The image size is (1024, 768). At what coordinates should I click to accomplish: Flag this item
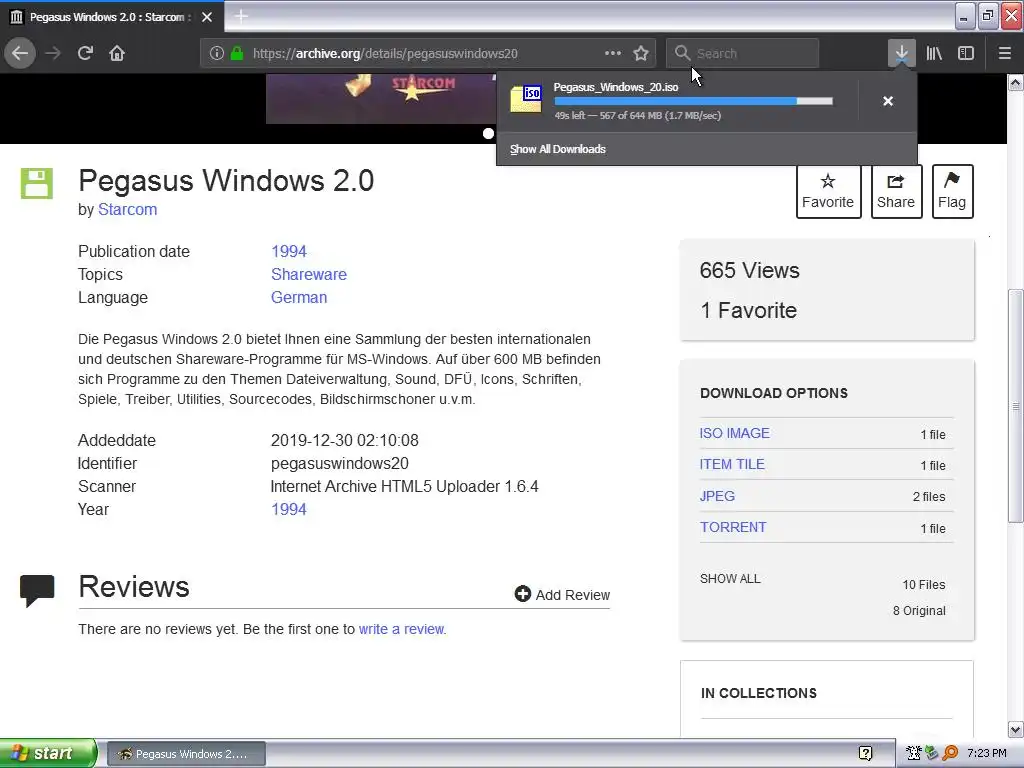tap(952, 191)
